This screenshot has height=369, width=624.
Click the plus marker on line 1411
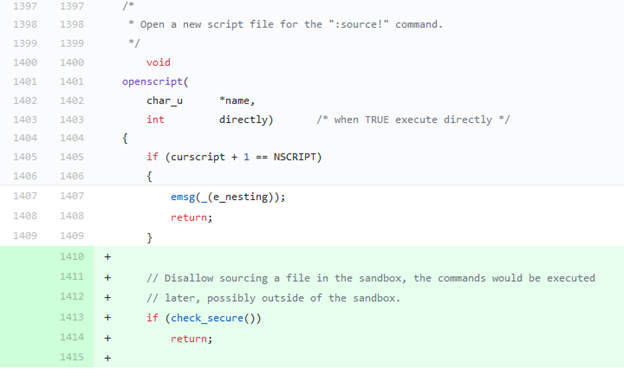107,277
